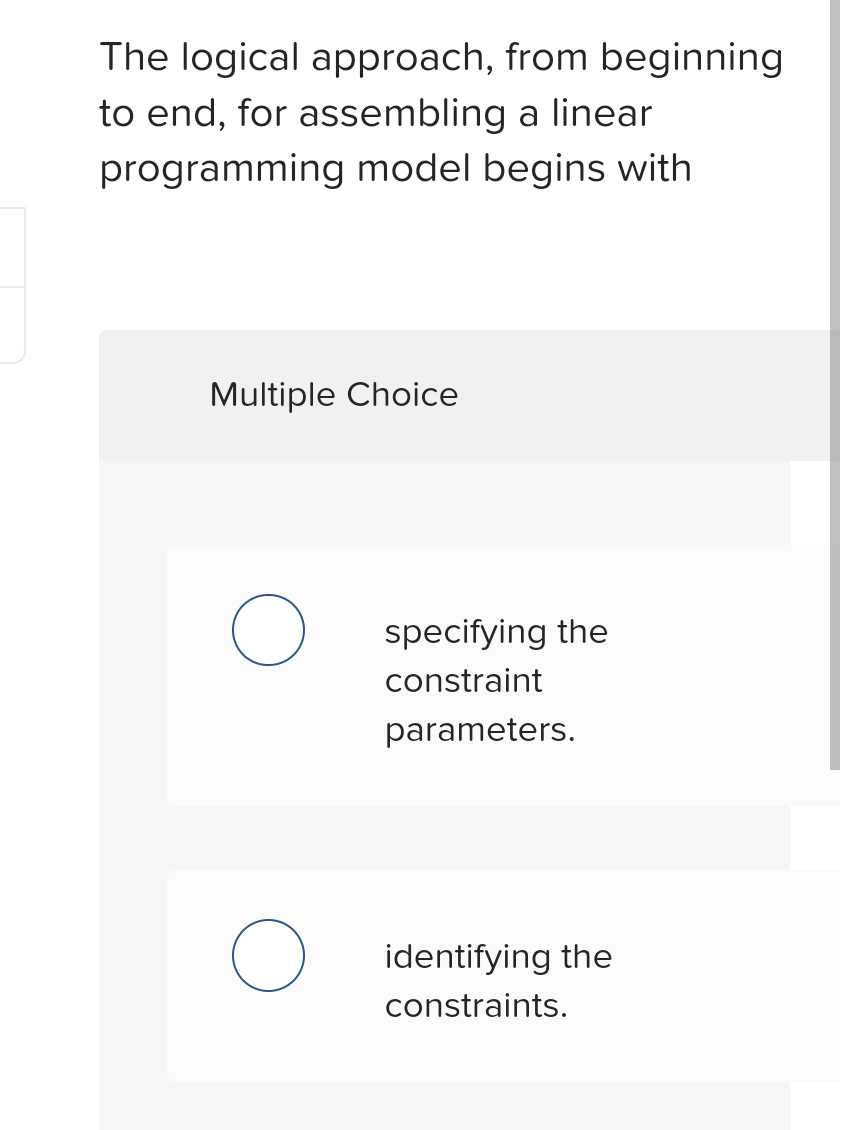
Task: Select the 'specifying the constraint parameters' radio button
Action: click(x=268, y=630)
